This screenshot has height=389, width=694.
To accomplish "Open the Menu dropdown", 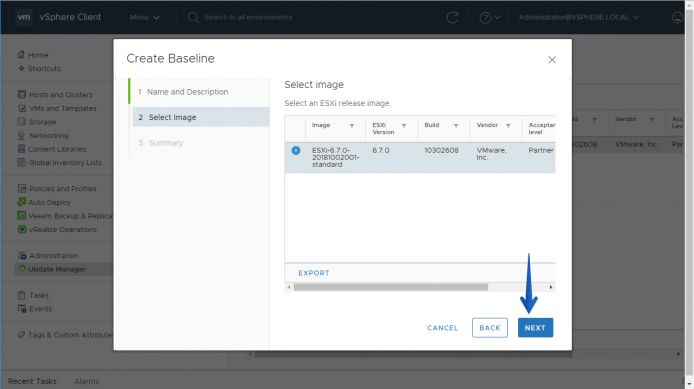I will click(144, 17).
